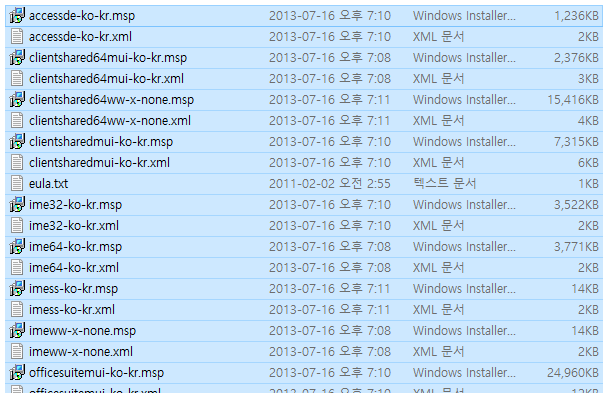The height and width of the screenshot is (401, 610).
Task: Click the document icon of clientshared64ww-x-none.xml
Action: [x=17, y=121]
